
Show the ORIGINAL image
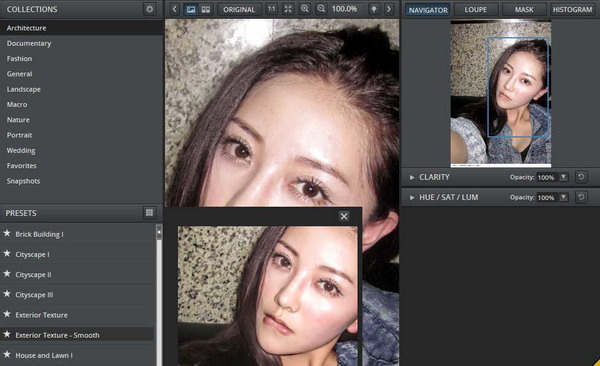coord(239,10)
